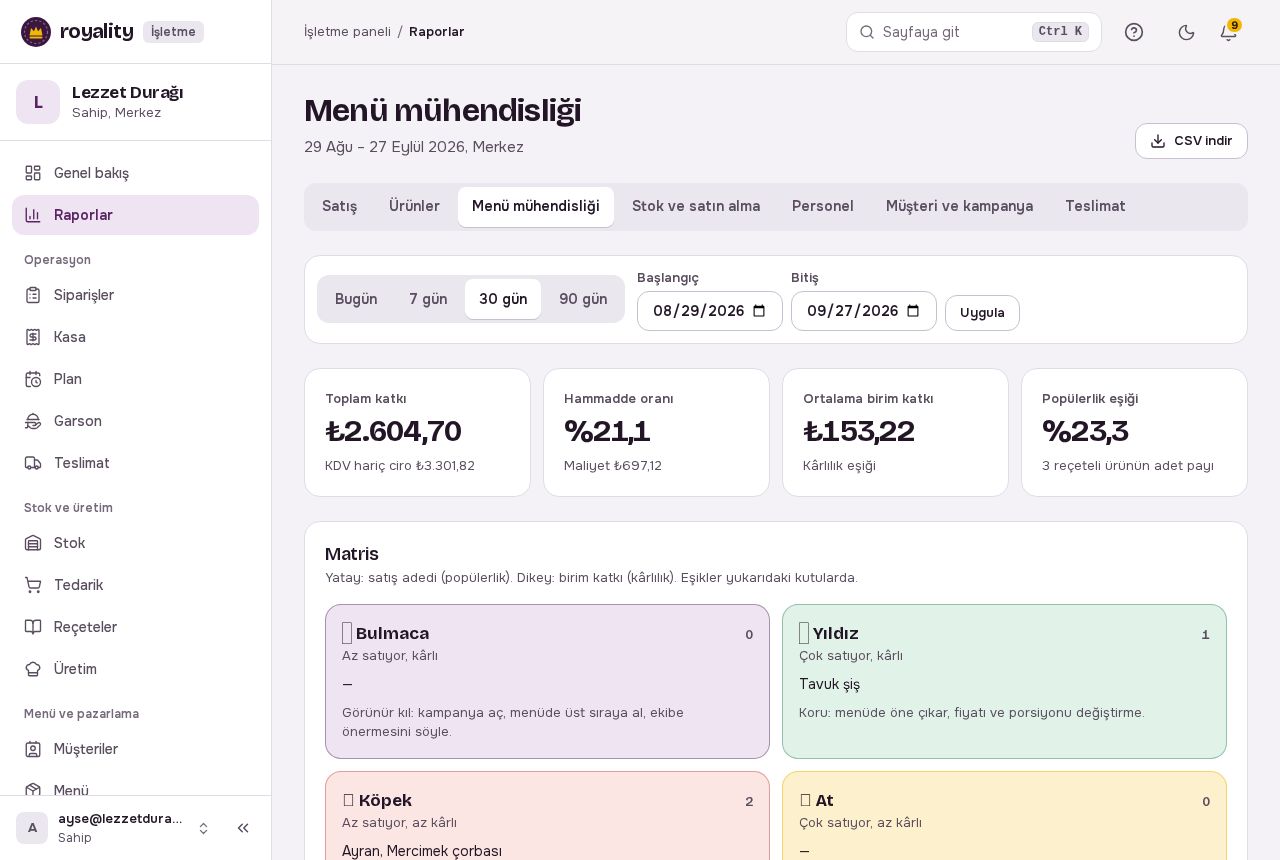1280x860 pixels.
Task: Switch to the Menü mühendisliği tab
Action: click(536, 207)
